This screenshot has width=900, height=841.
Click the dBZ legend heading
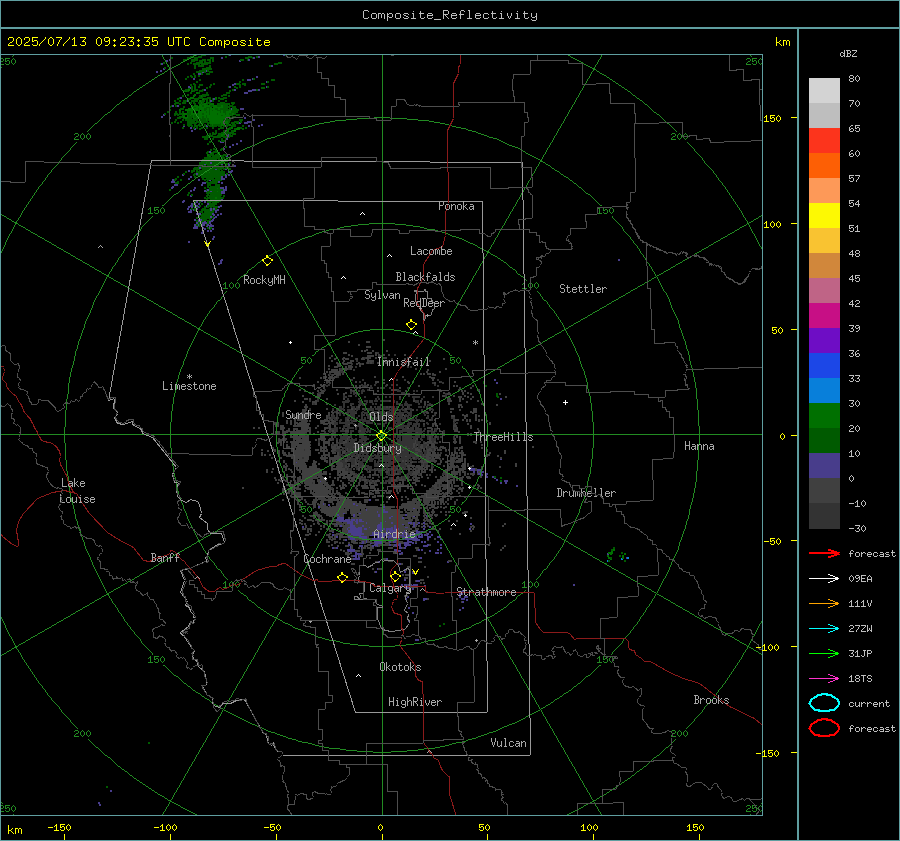point(848,54)
